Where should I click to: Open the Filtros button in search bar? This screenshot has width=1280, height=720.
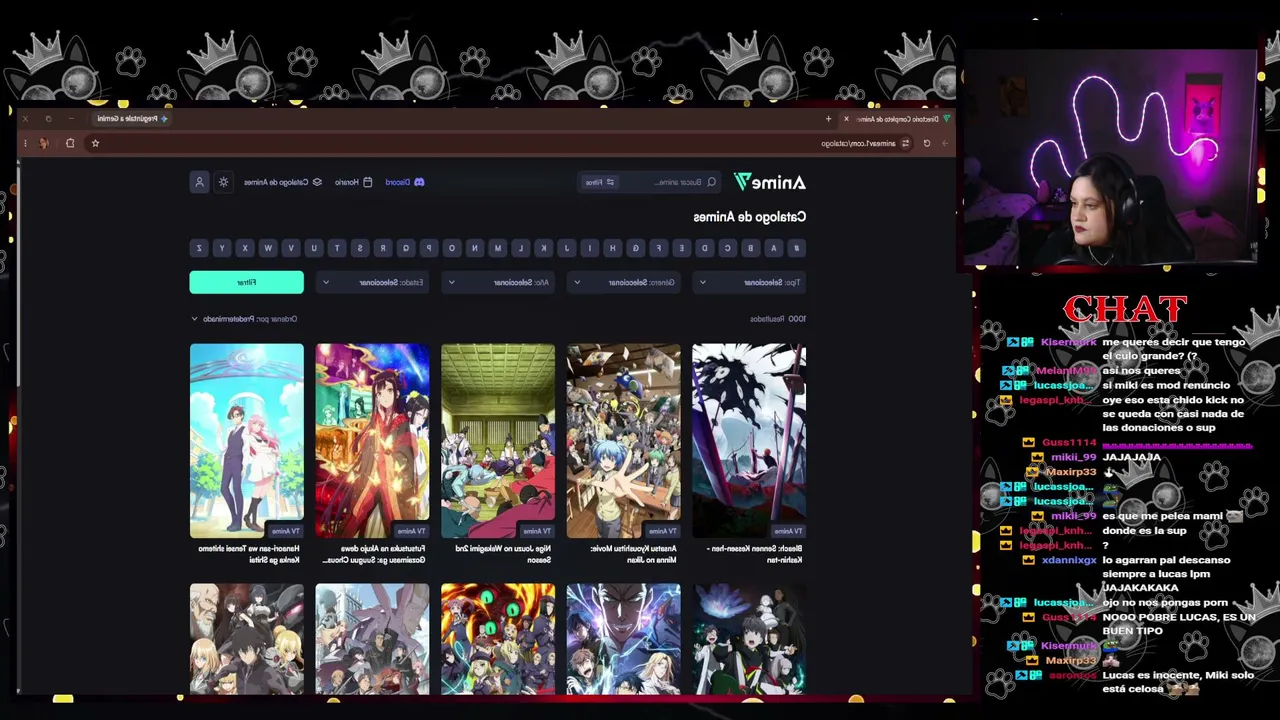600,182
